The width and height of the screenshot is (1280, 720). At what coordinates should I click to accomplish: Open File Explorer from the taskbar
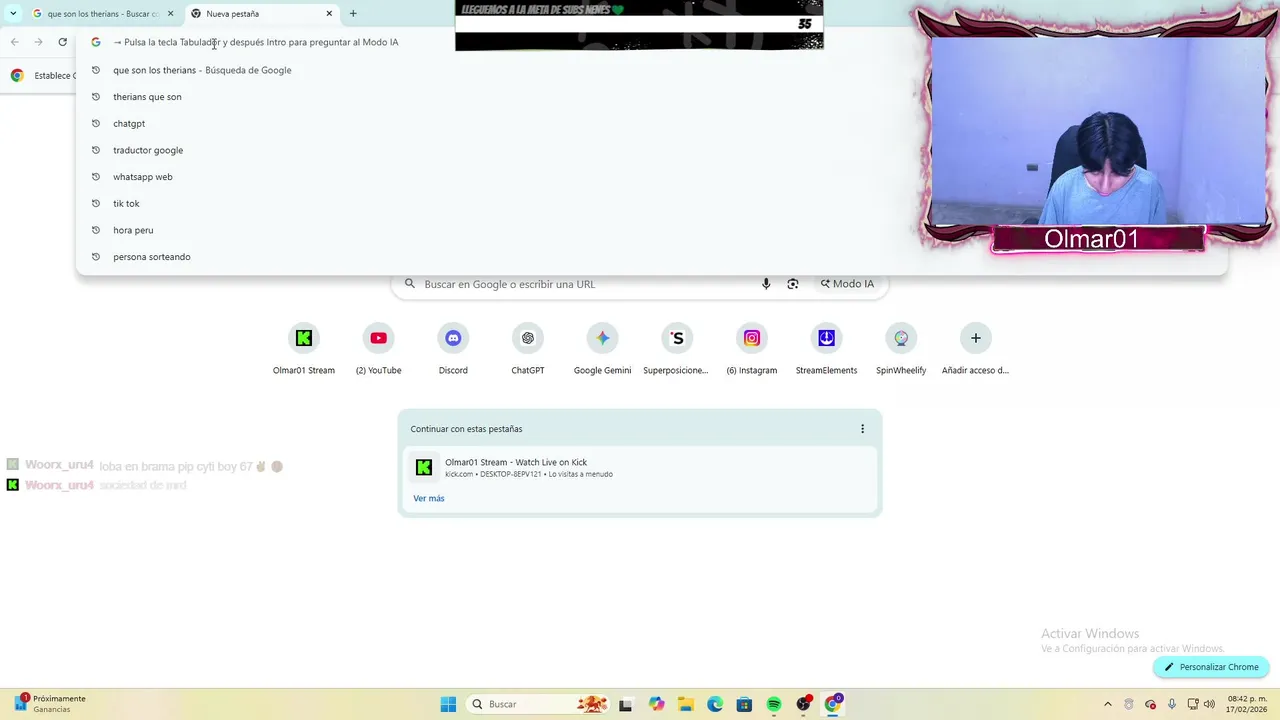pos(685,704)
